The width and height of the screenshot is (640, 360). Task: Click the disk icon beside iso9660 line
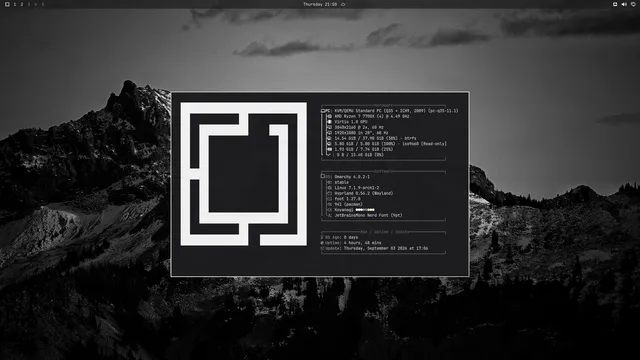pyautogui.click(x=329, y=144)
